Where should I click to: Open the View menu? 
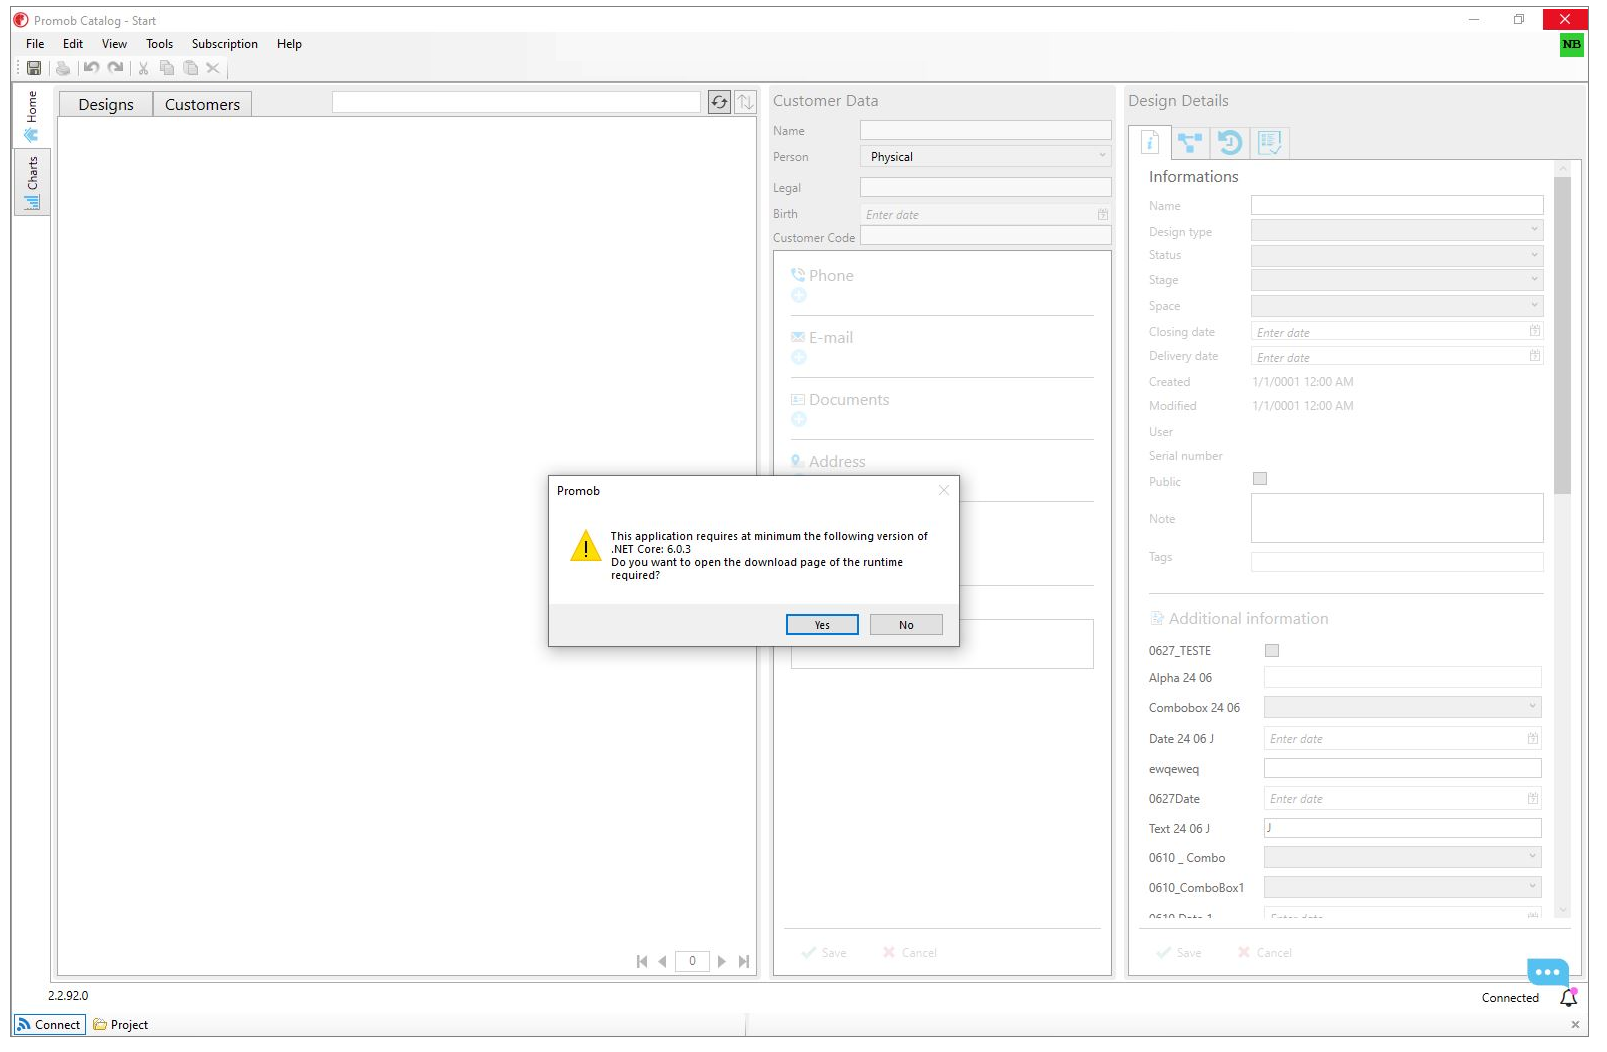click(114, 44)
